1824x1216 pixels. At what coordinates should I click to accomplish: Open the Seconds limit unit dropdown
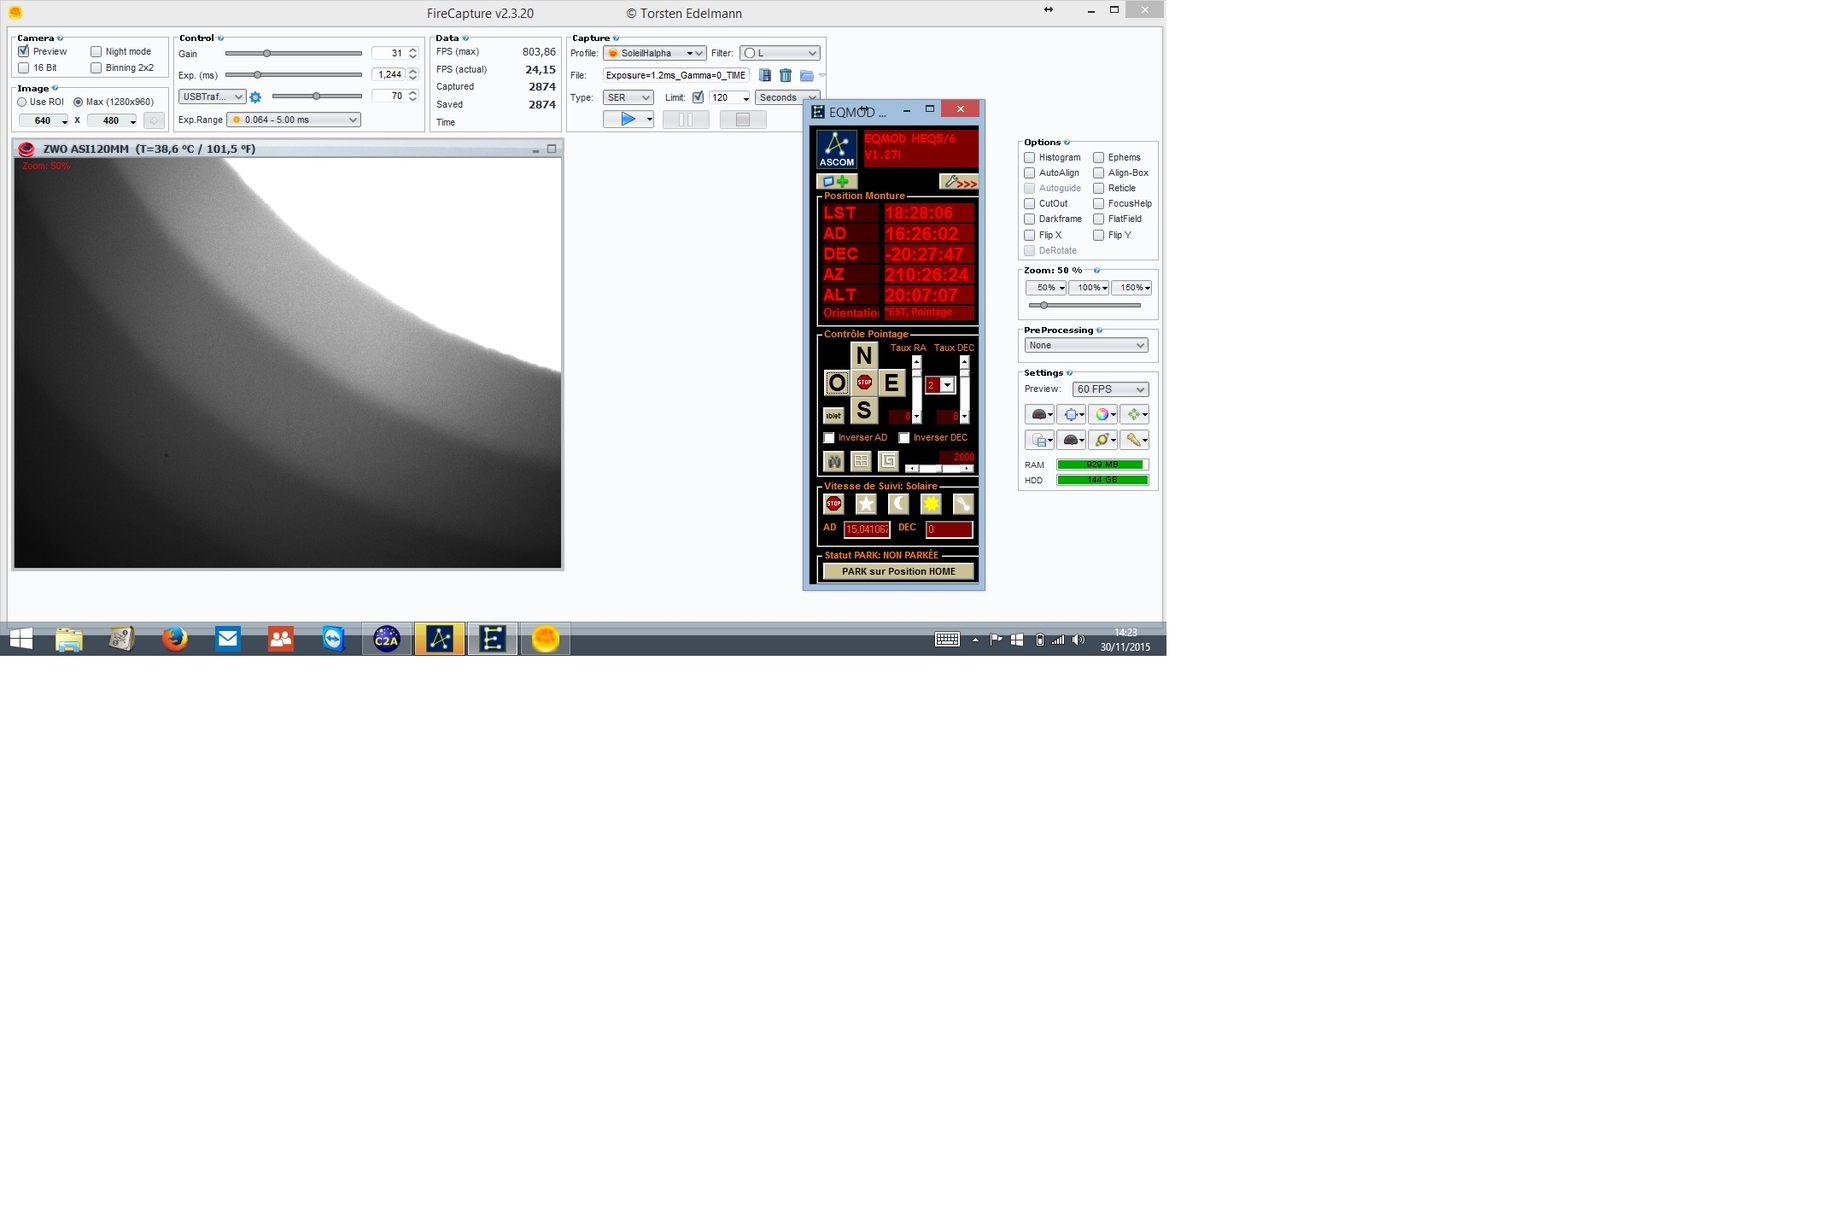(x=787, y=97)
